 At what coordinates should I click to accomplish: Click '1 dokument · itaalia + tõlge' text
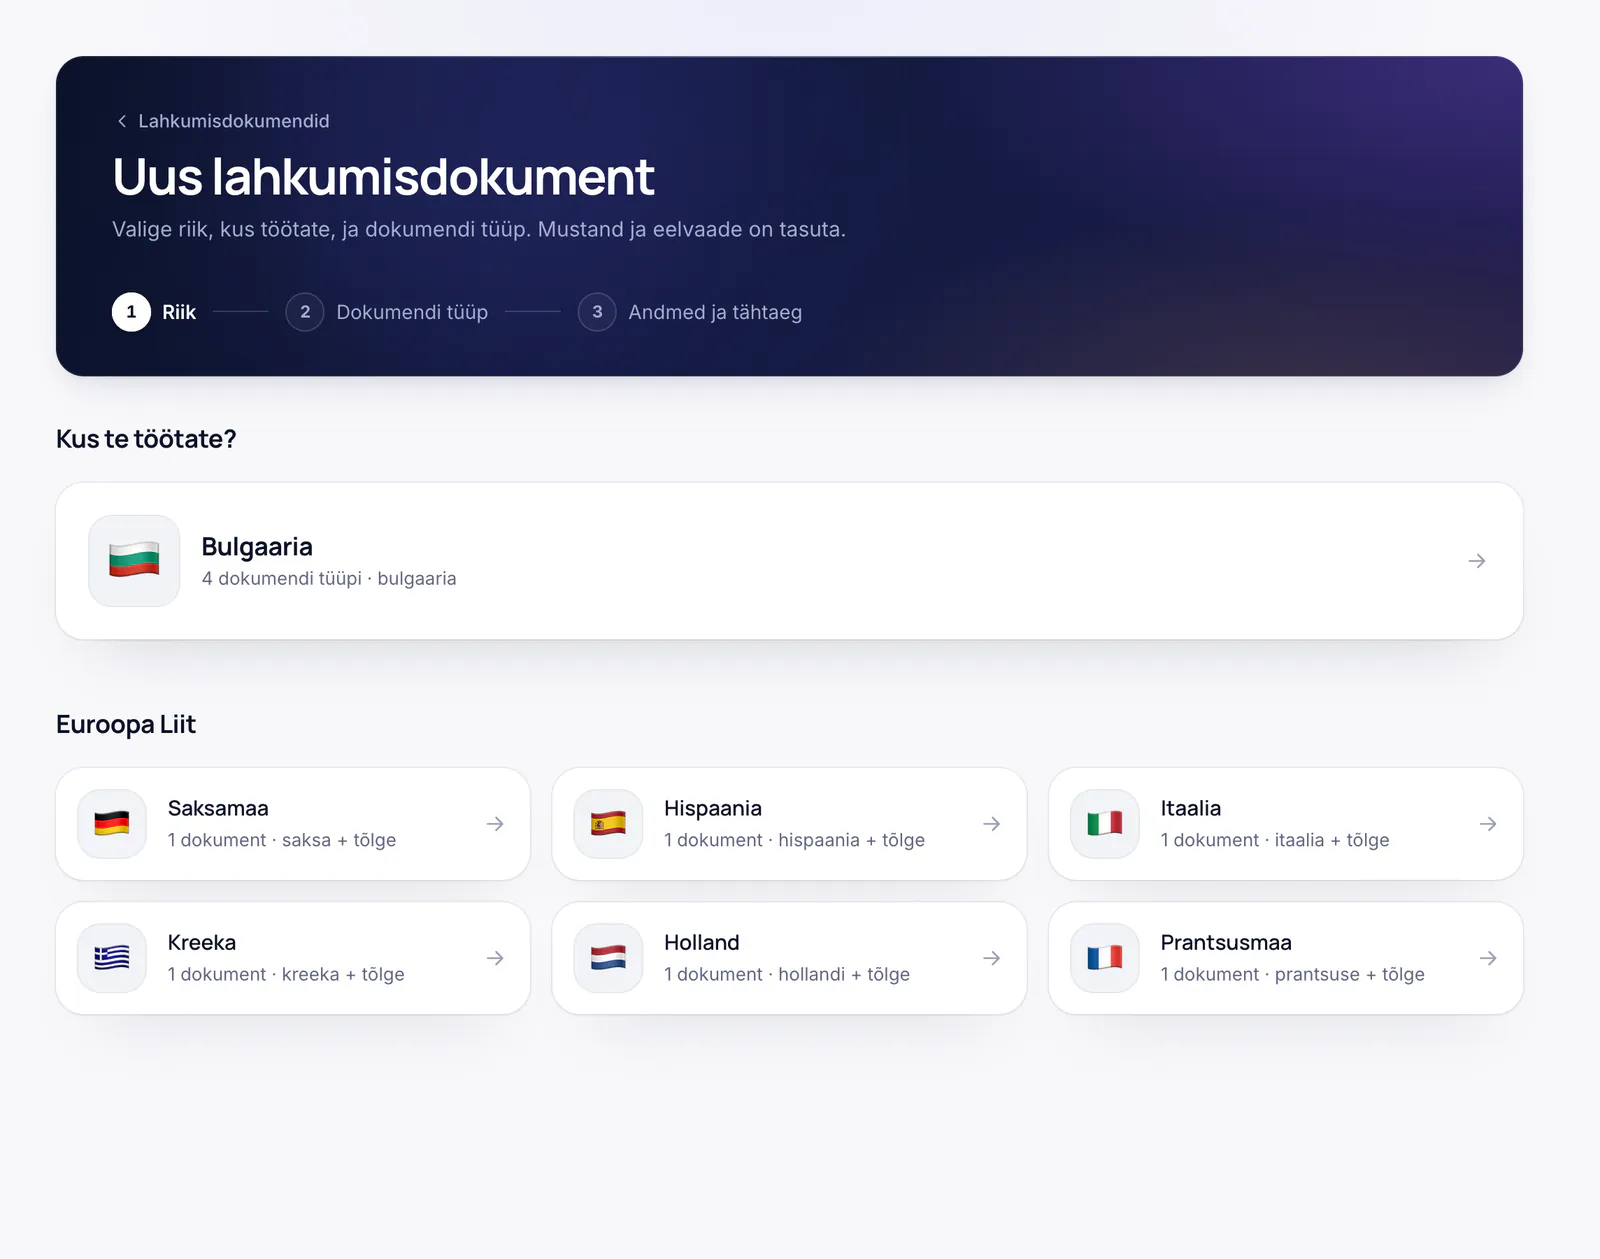click(x=1275, y=840)
